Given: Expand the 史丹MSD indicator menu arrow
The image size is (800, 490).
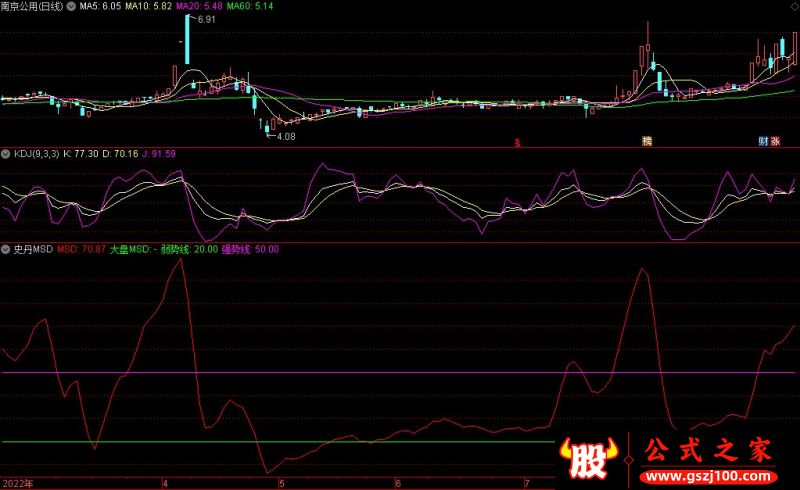Looking at the screenshot, I should point(6,249).
